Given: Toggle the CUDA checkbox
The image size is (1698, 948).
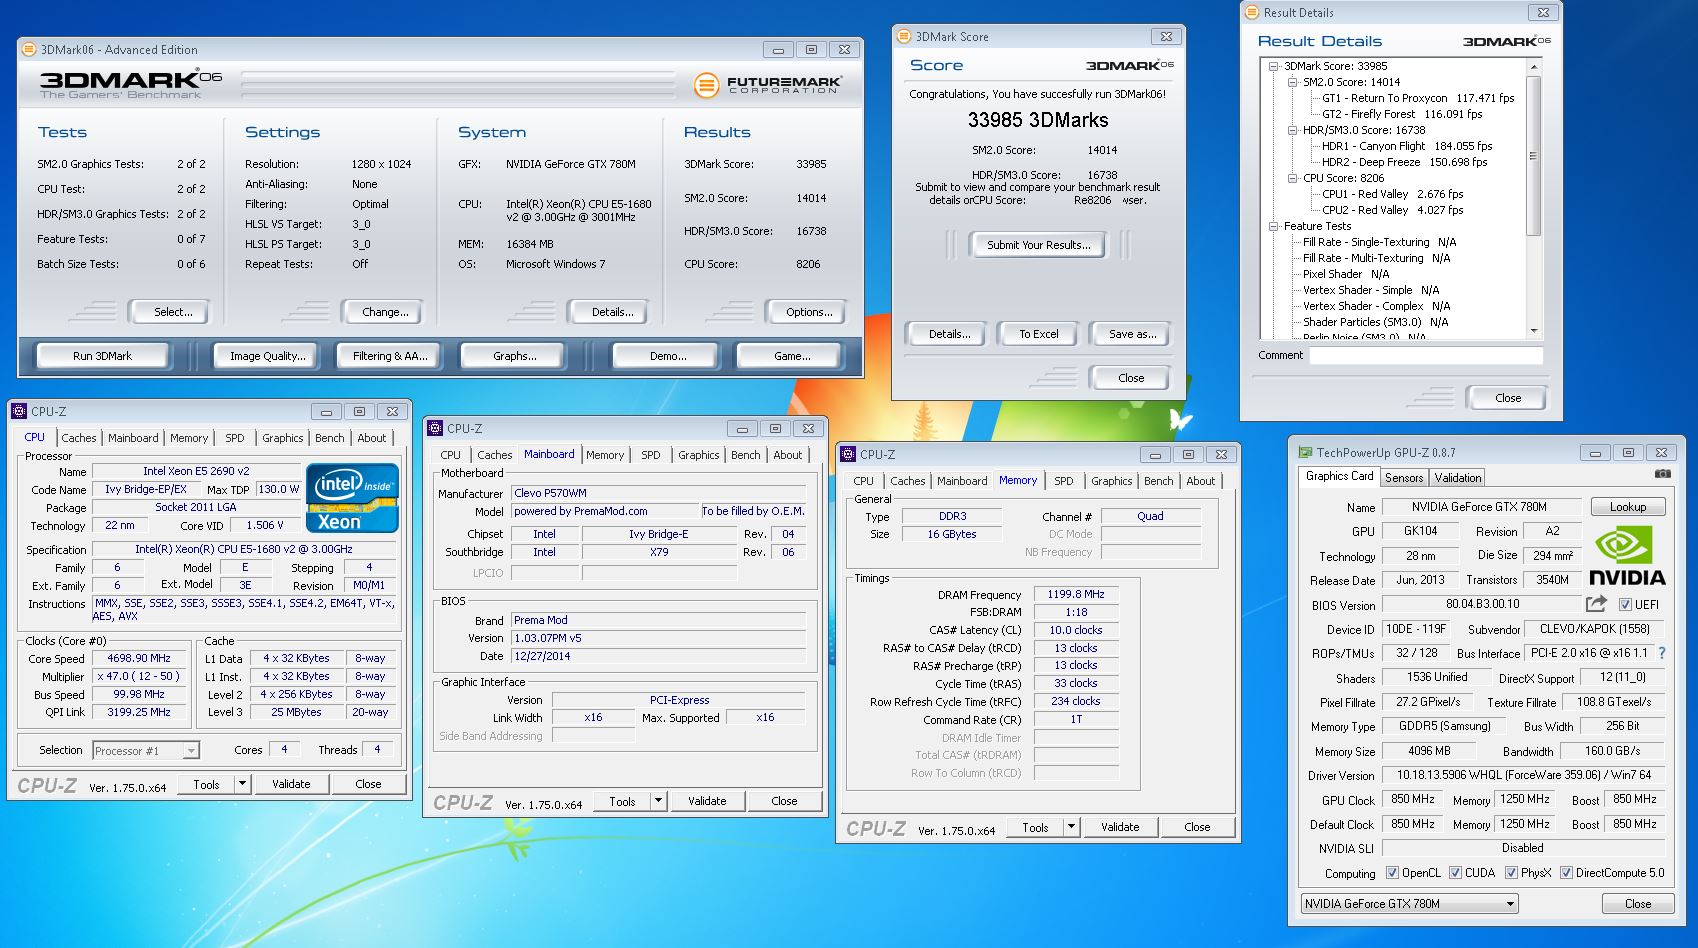Looking at the screenshot, I should tap(1455, 872).
